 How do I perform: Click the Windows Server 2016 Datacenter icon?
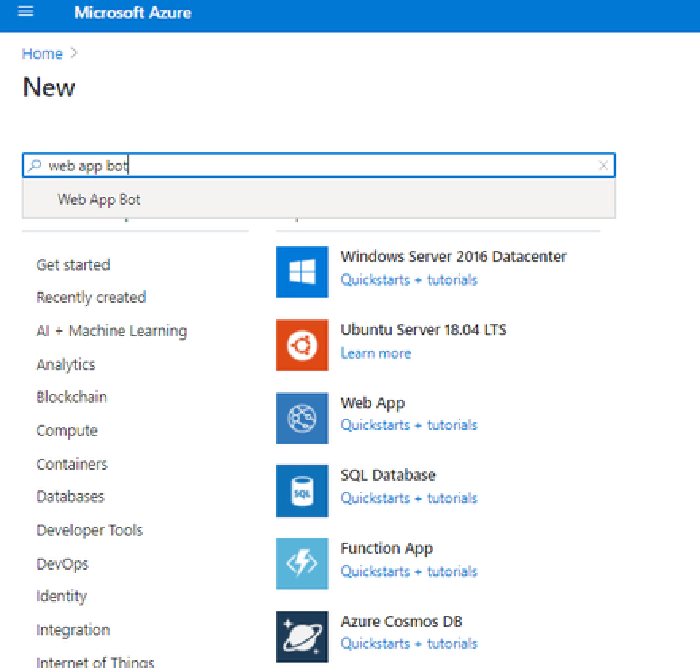pyautogui.click(x=302, y=272)
